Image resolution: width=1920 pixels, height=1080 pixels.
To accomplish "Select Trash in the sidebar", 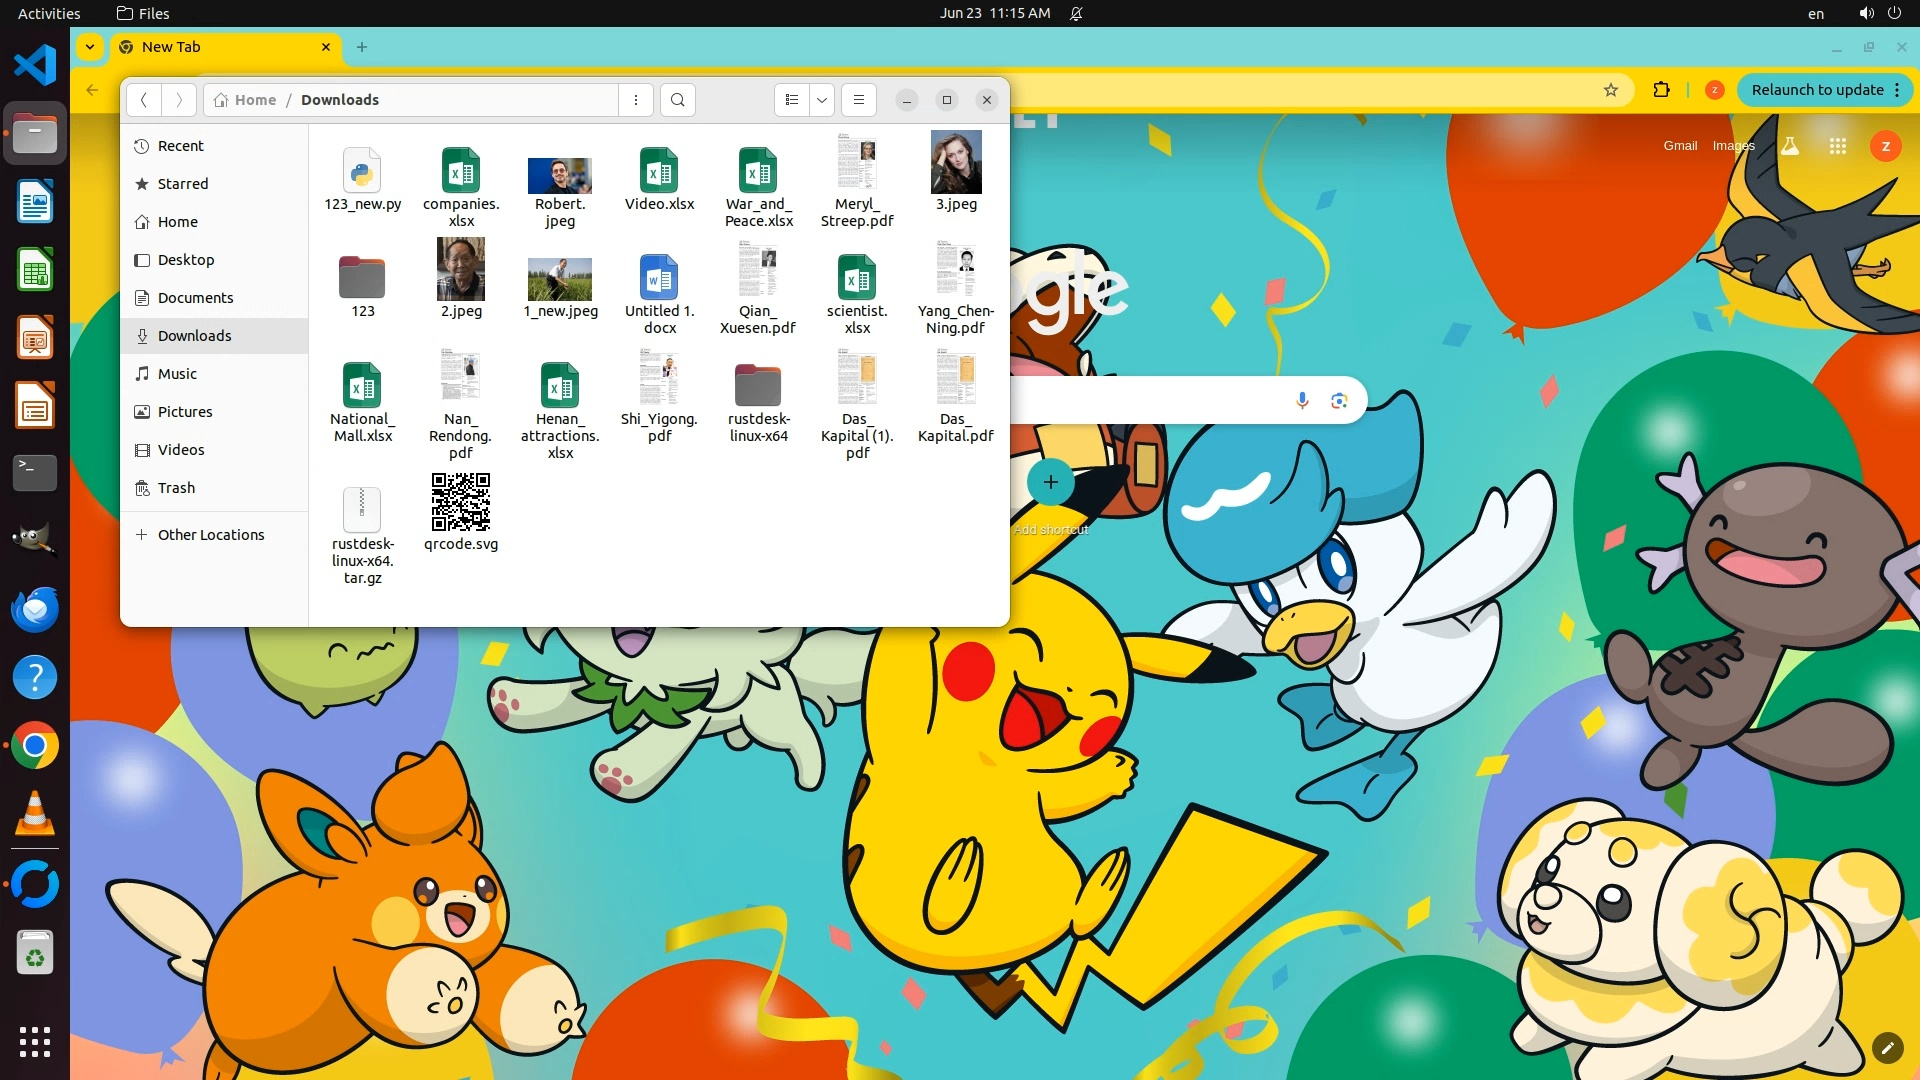I will 176,488.
